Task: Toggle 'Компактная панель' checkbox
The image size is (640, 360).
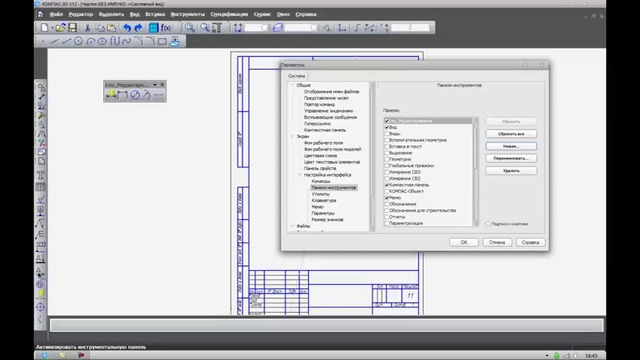Action: 387,185
